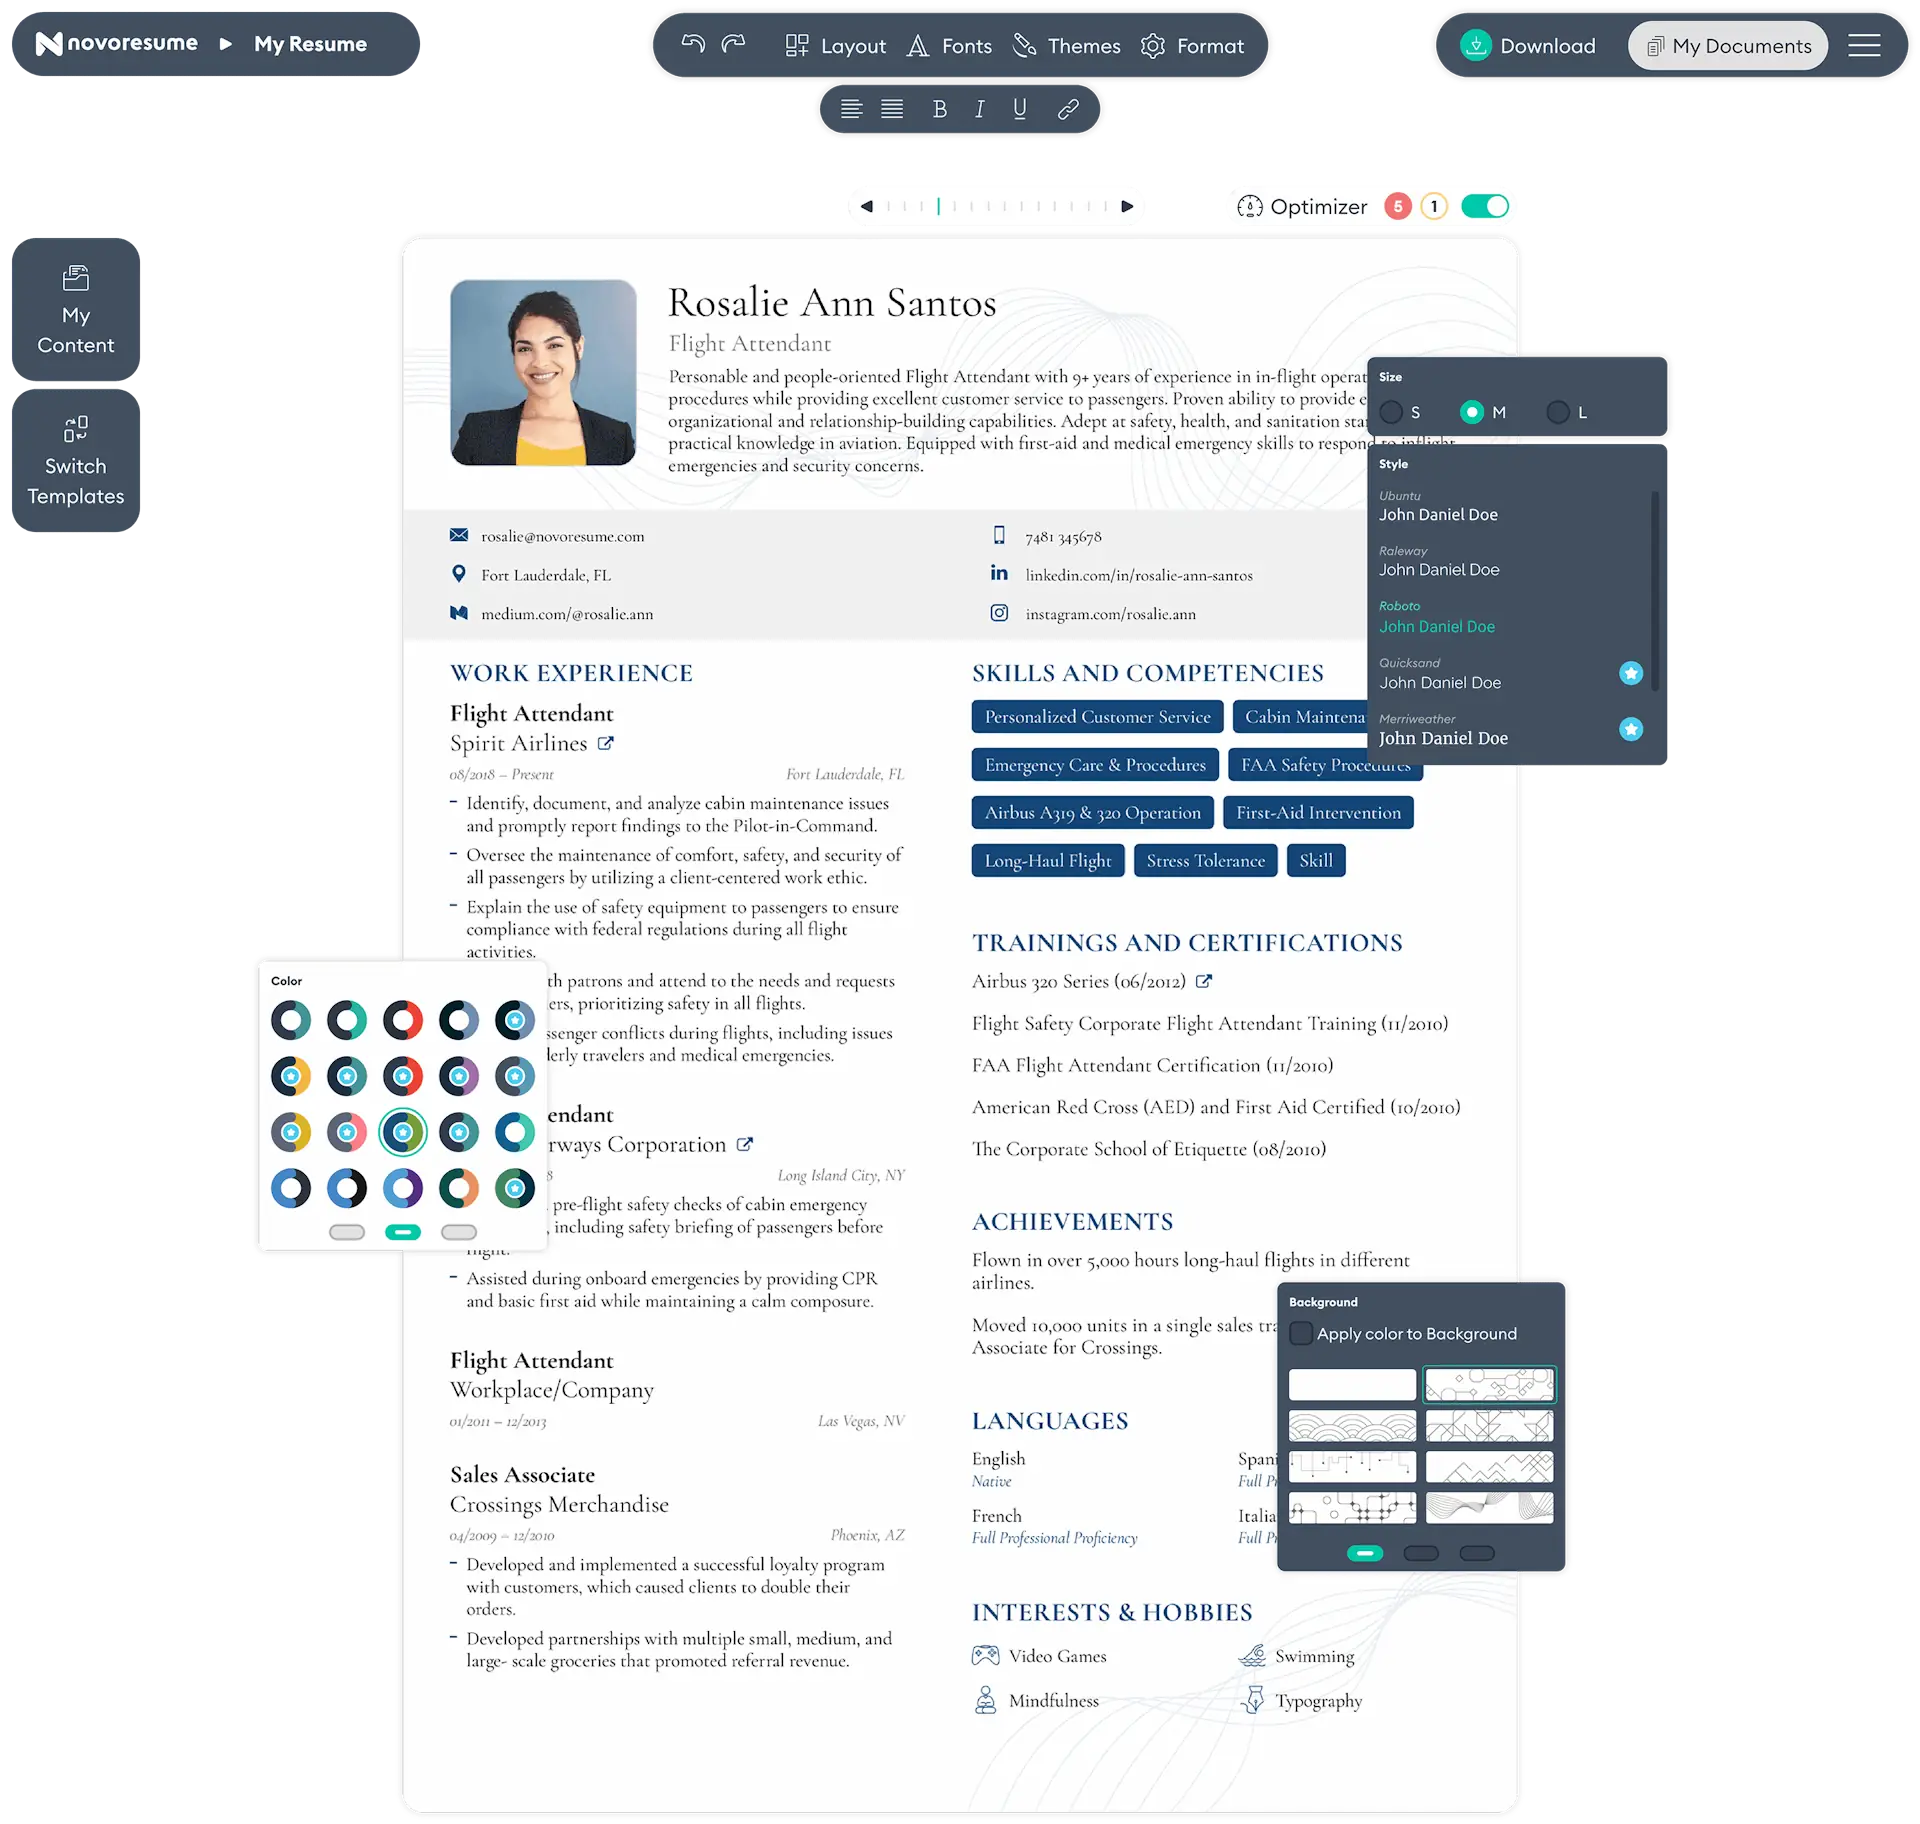Click the bold formatting icon
The width and height of the screenshot is (1920, 1824).
pos(941,110)
